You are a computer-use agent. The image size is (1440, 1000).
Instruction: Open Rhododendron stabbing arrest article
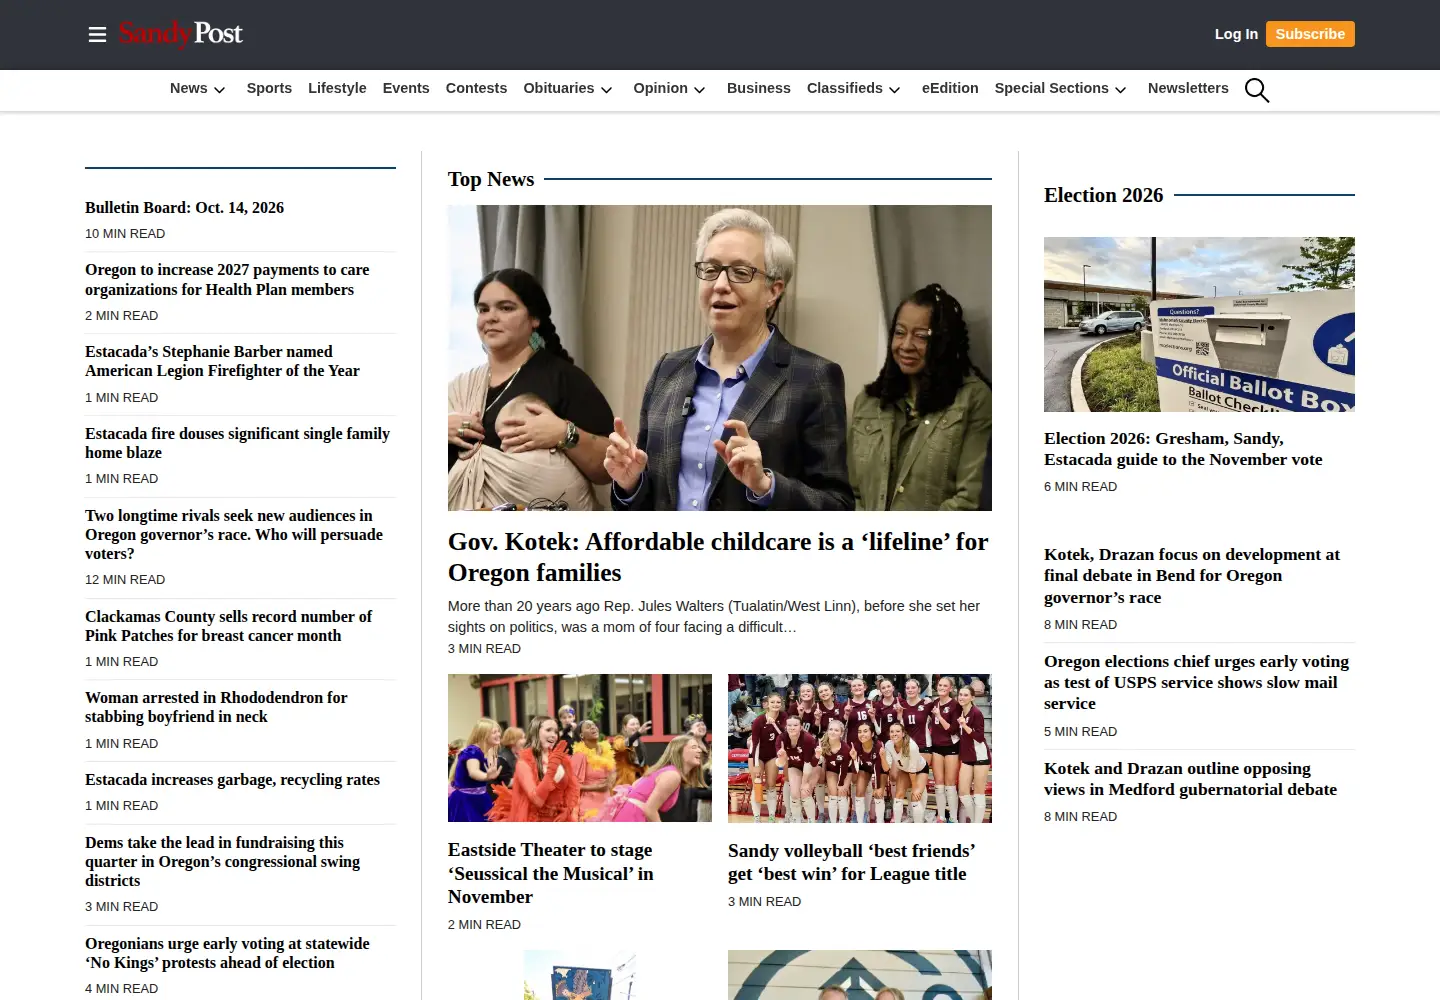[216, 707]
